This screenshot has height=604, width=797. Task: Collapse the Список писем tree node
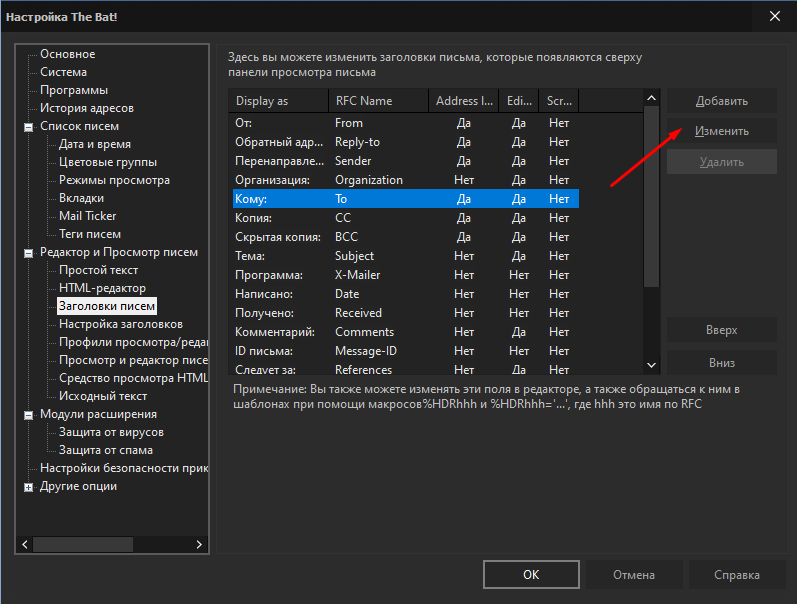28,127
